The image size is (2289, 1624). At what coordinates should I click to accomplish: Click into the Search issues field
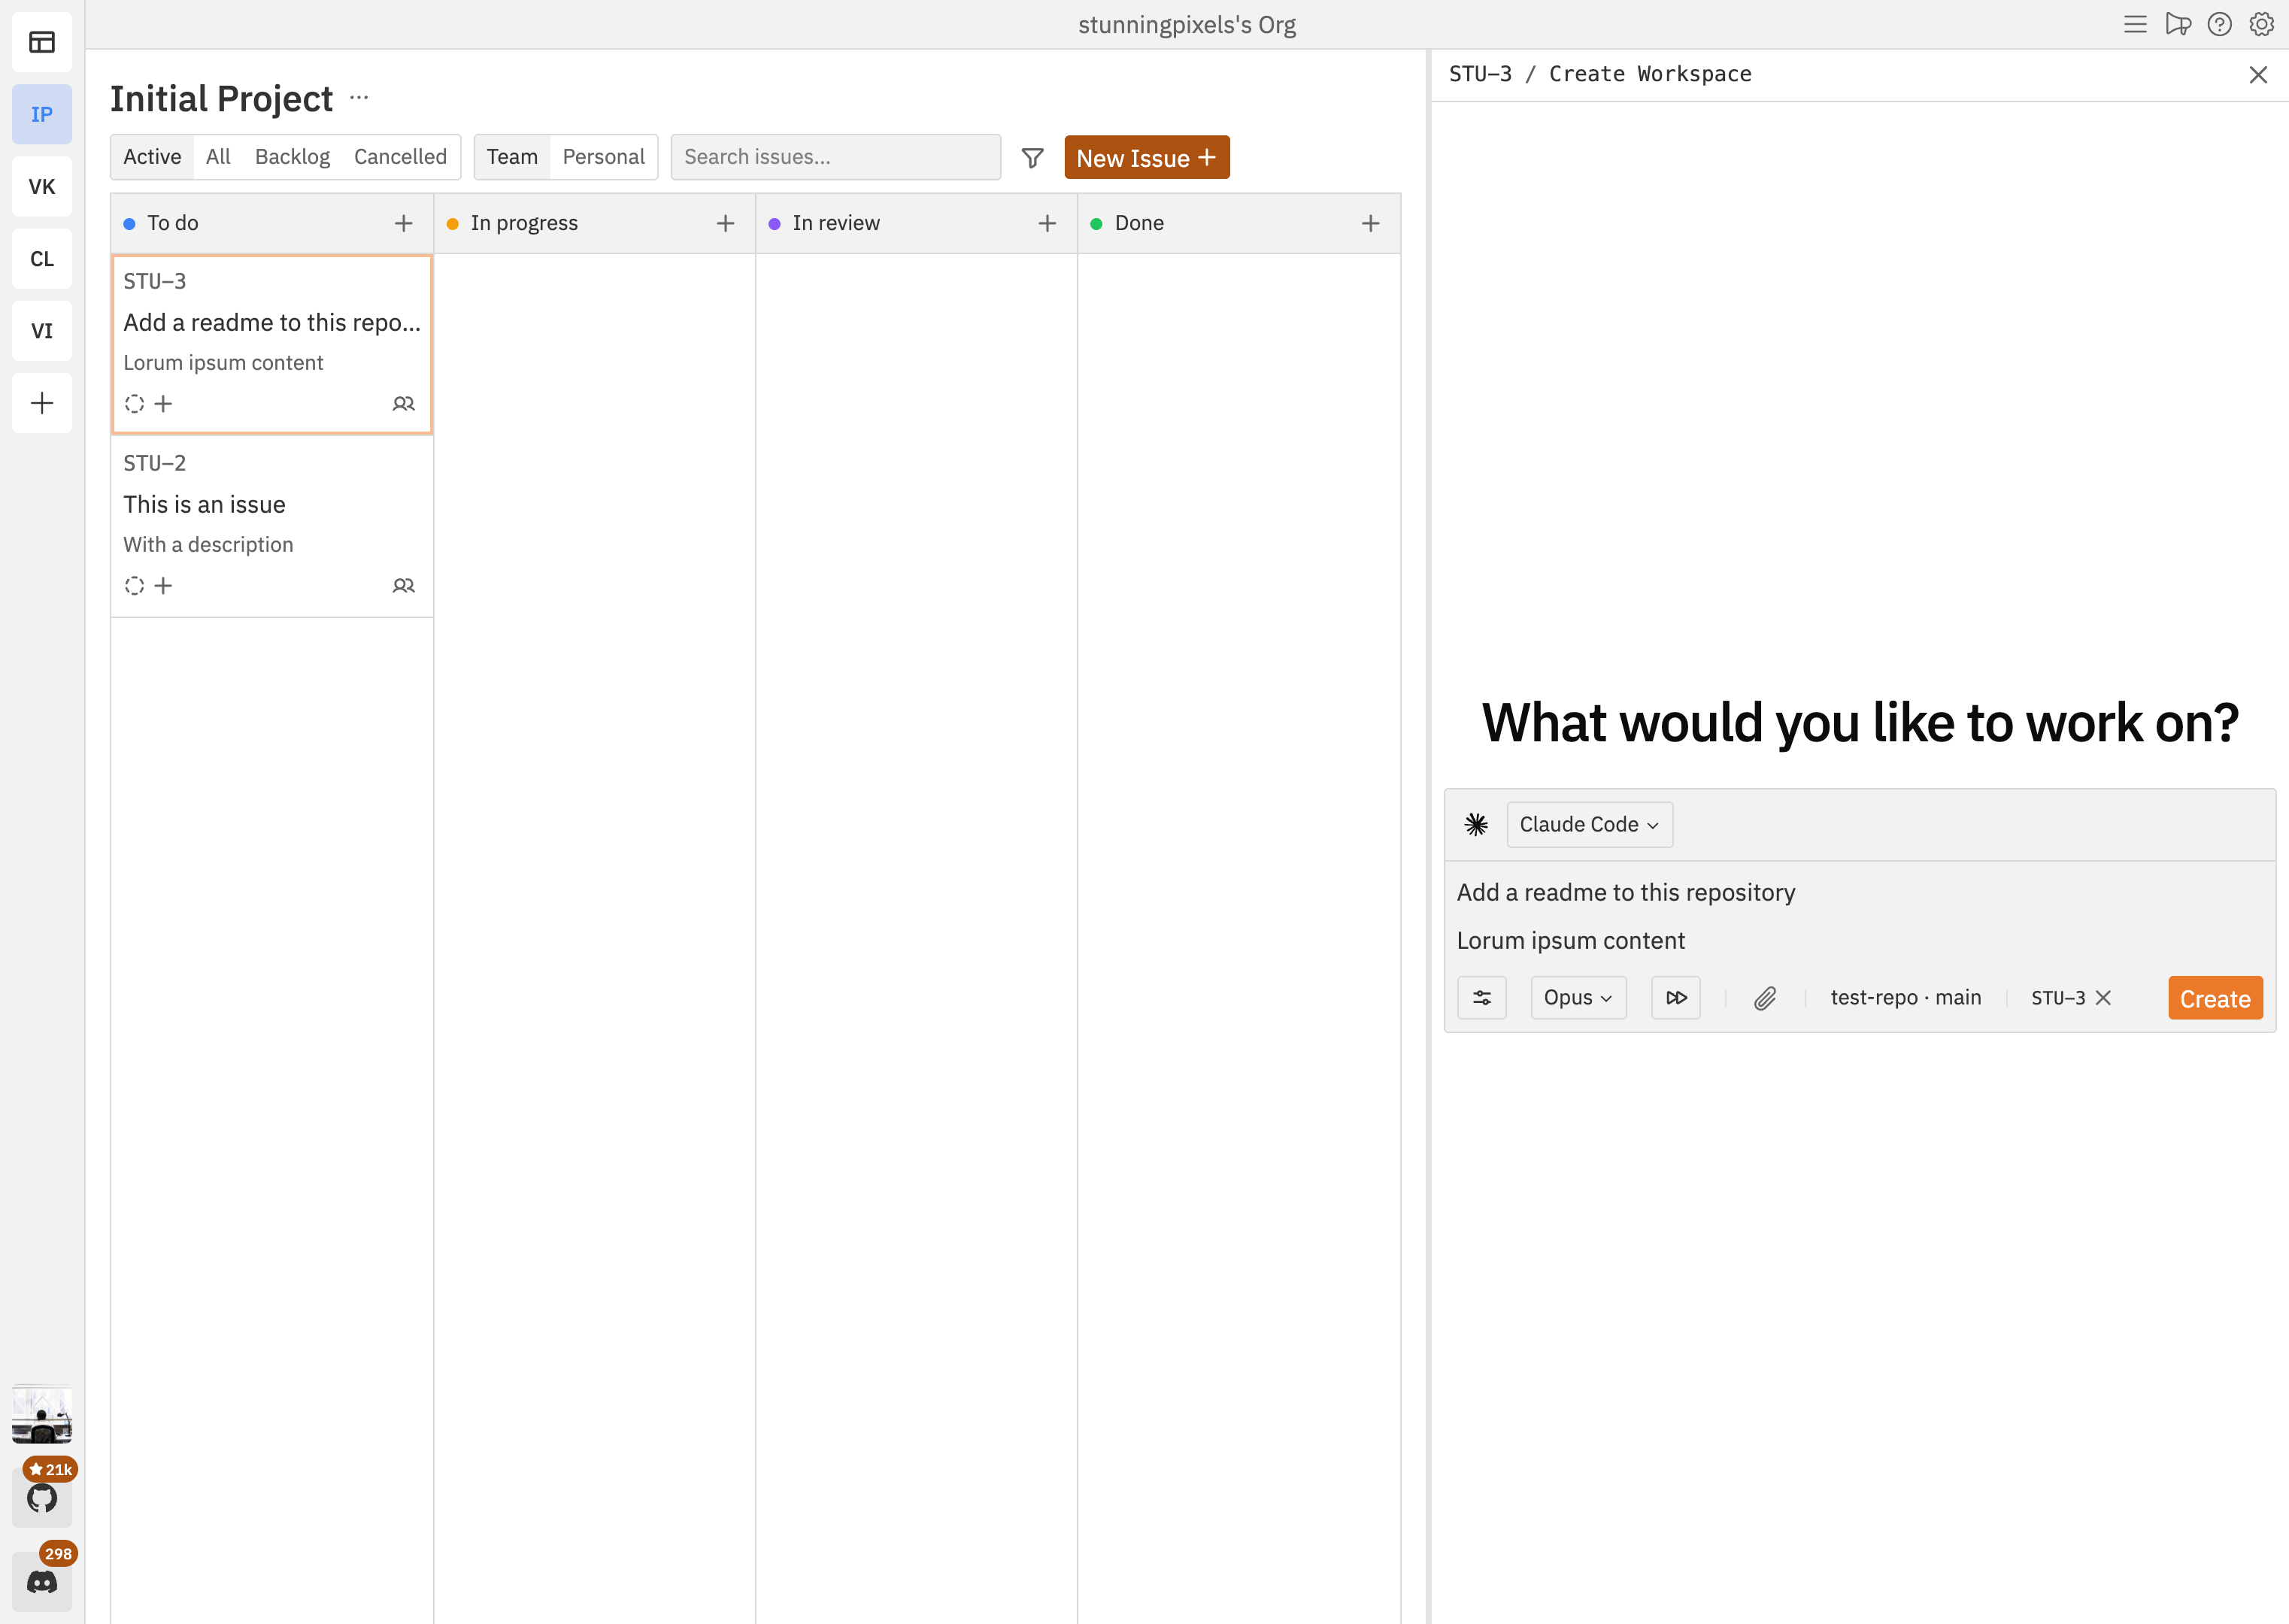(x=836, y=156)
